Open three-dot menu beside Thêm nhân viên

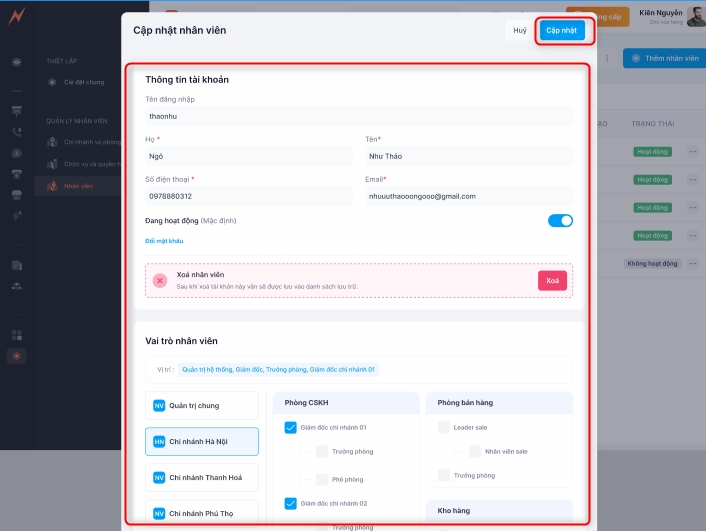click(607, 59)
